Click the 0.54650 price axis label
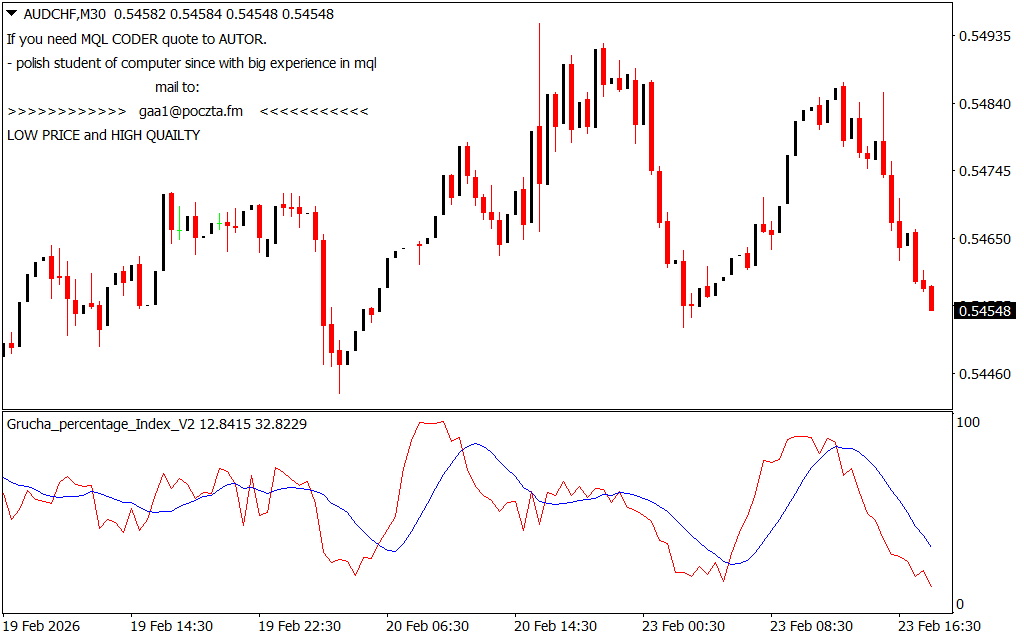Viewport: 1024px width, 640px height. (x=985, y=240)
